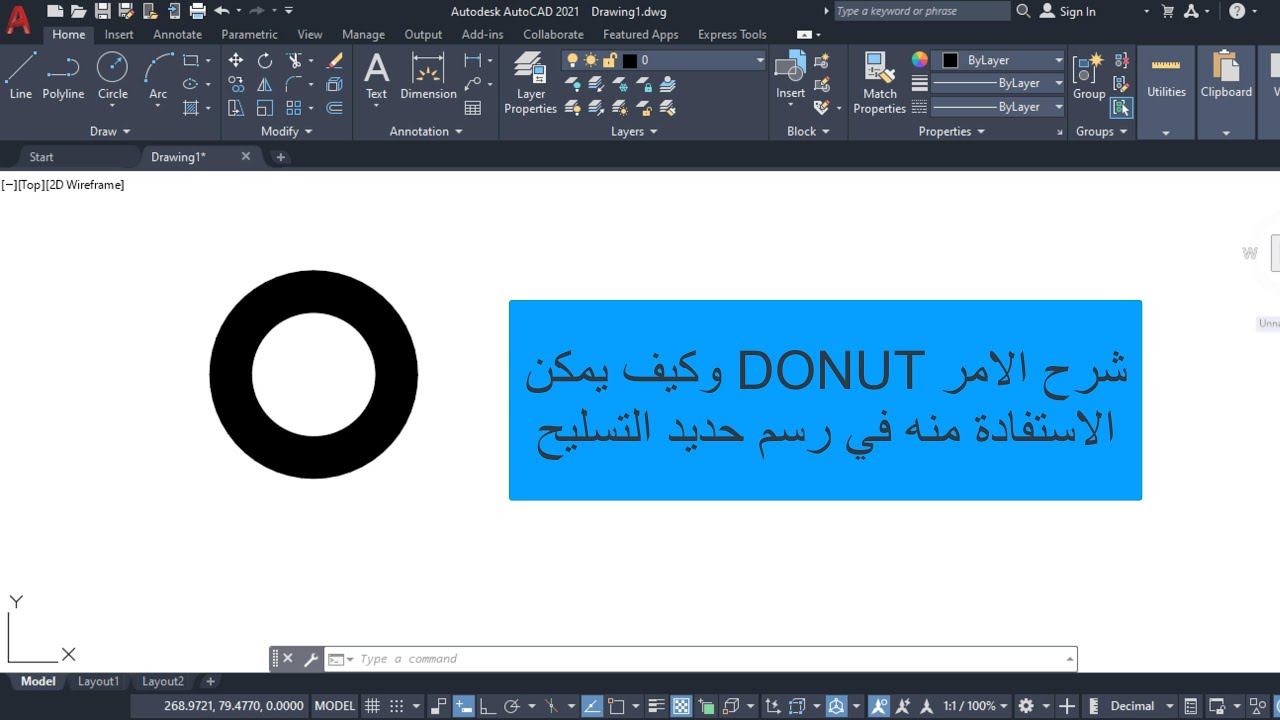
Task: Toggle Ortho mode in status bar
Action: pos(488,706)
